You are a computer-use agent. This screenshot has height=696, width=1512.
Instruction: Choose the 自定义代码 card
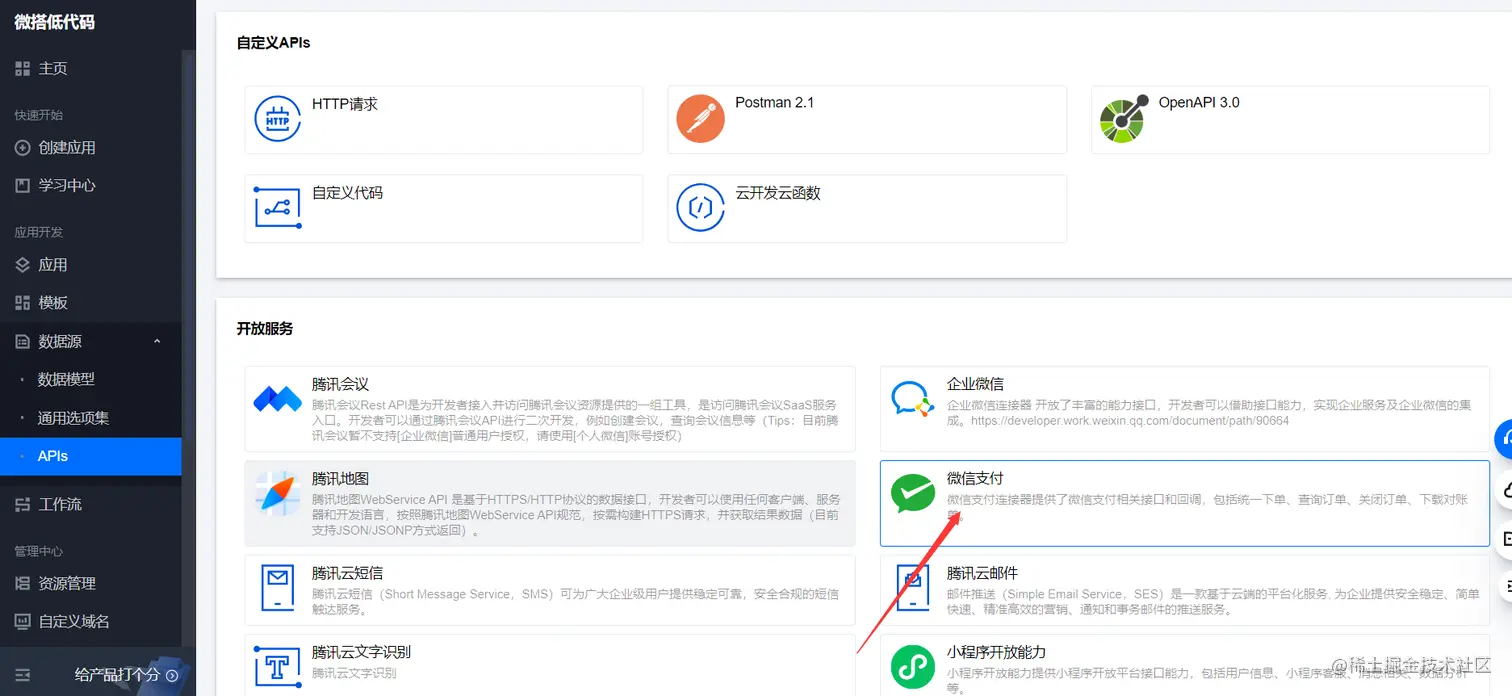click(444, 208)
